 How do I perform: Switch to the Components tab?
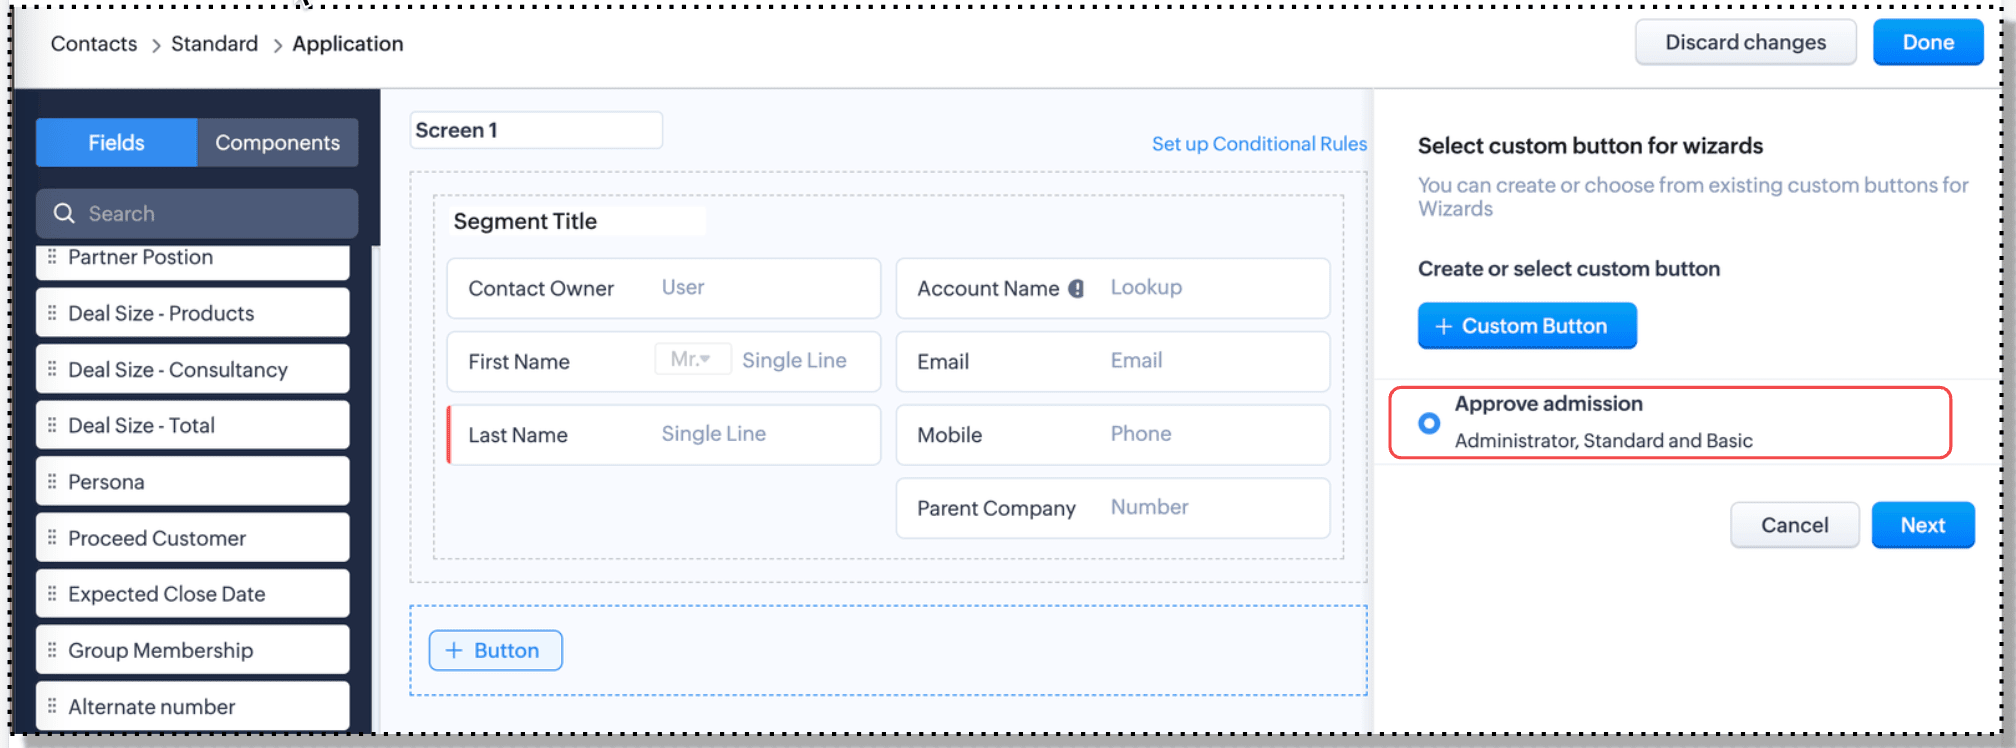(x=277, y=143)
